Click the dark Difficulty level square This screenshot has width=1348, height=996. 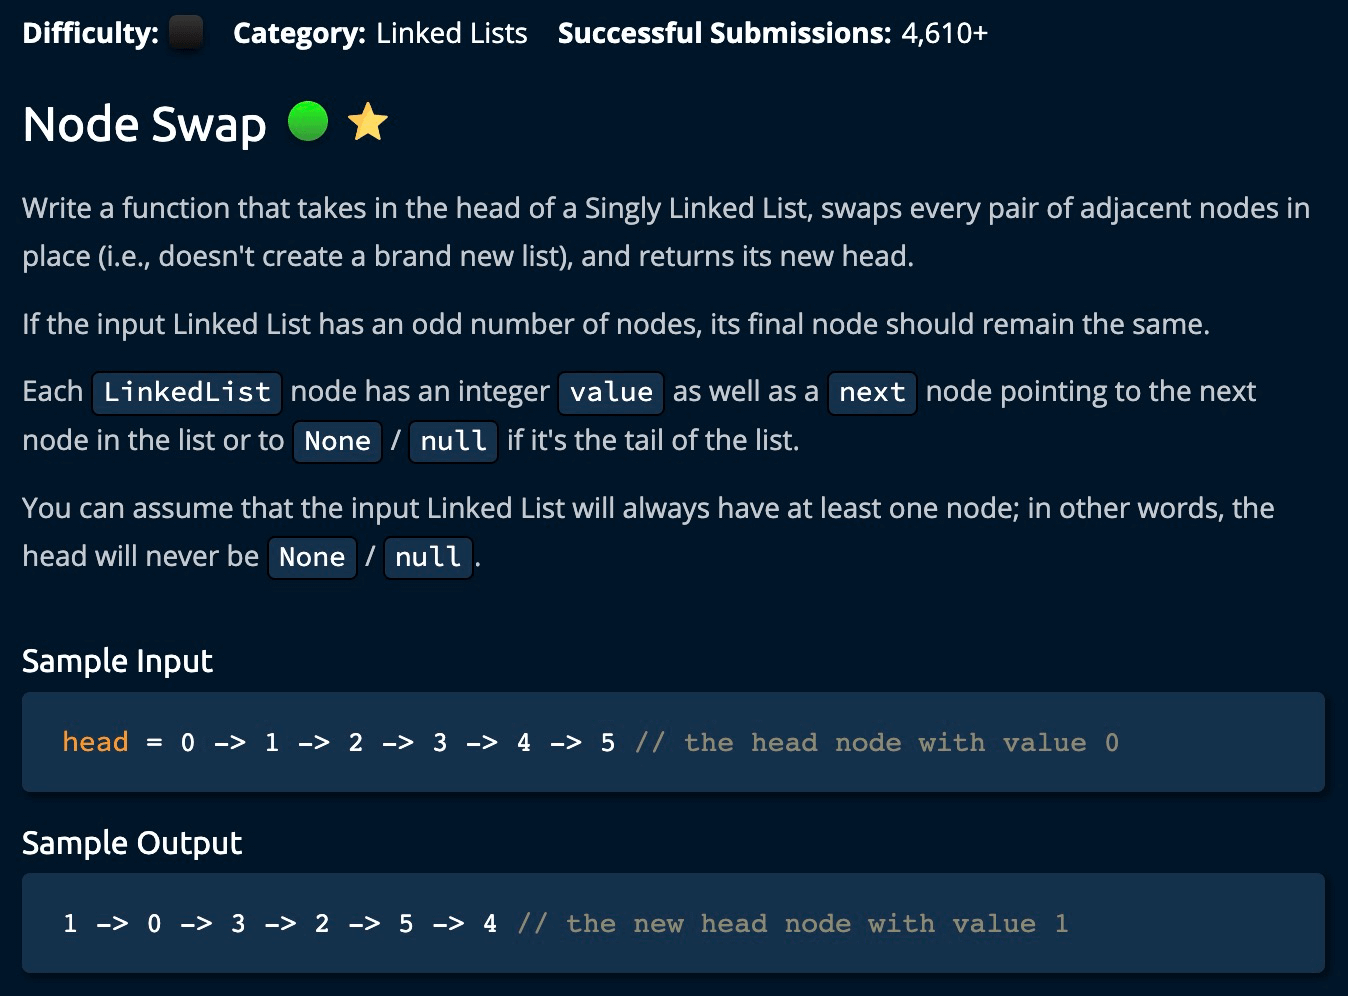tap(186, 33)
